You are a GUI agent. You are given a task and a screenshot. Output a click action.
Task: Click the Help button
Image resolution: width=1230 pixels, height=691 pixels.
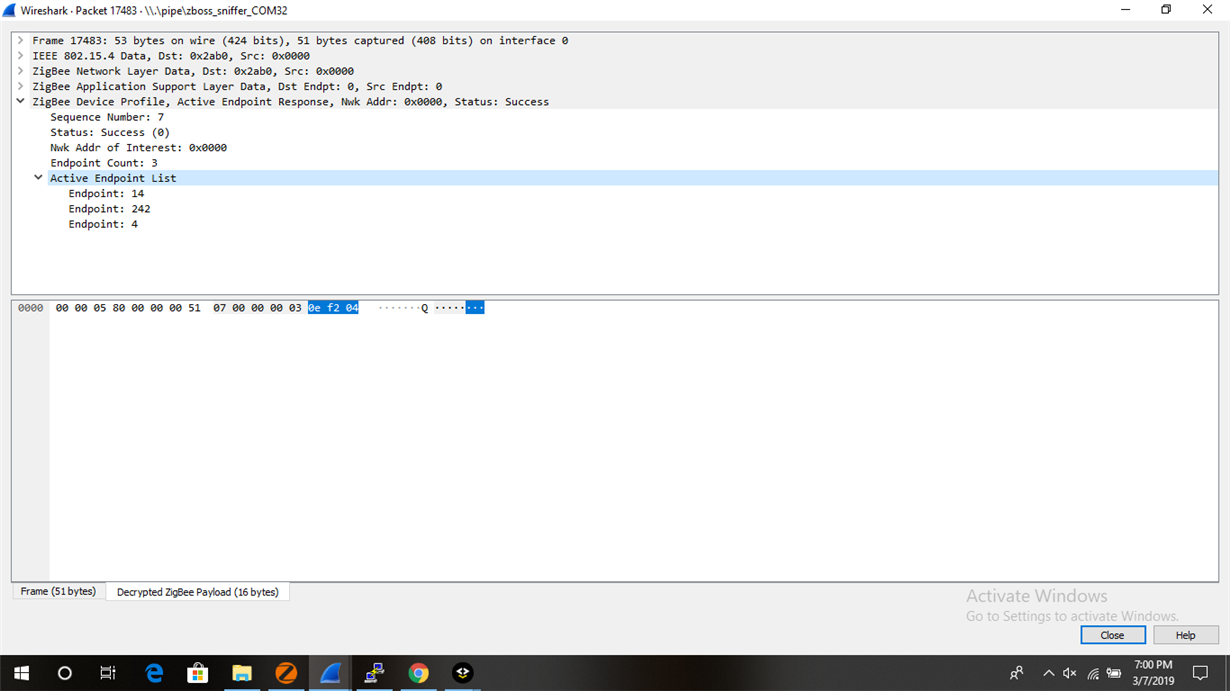click(x=1185, y=635)
